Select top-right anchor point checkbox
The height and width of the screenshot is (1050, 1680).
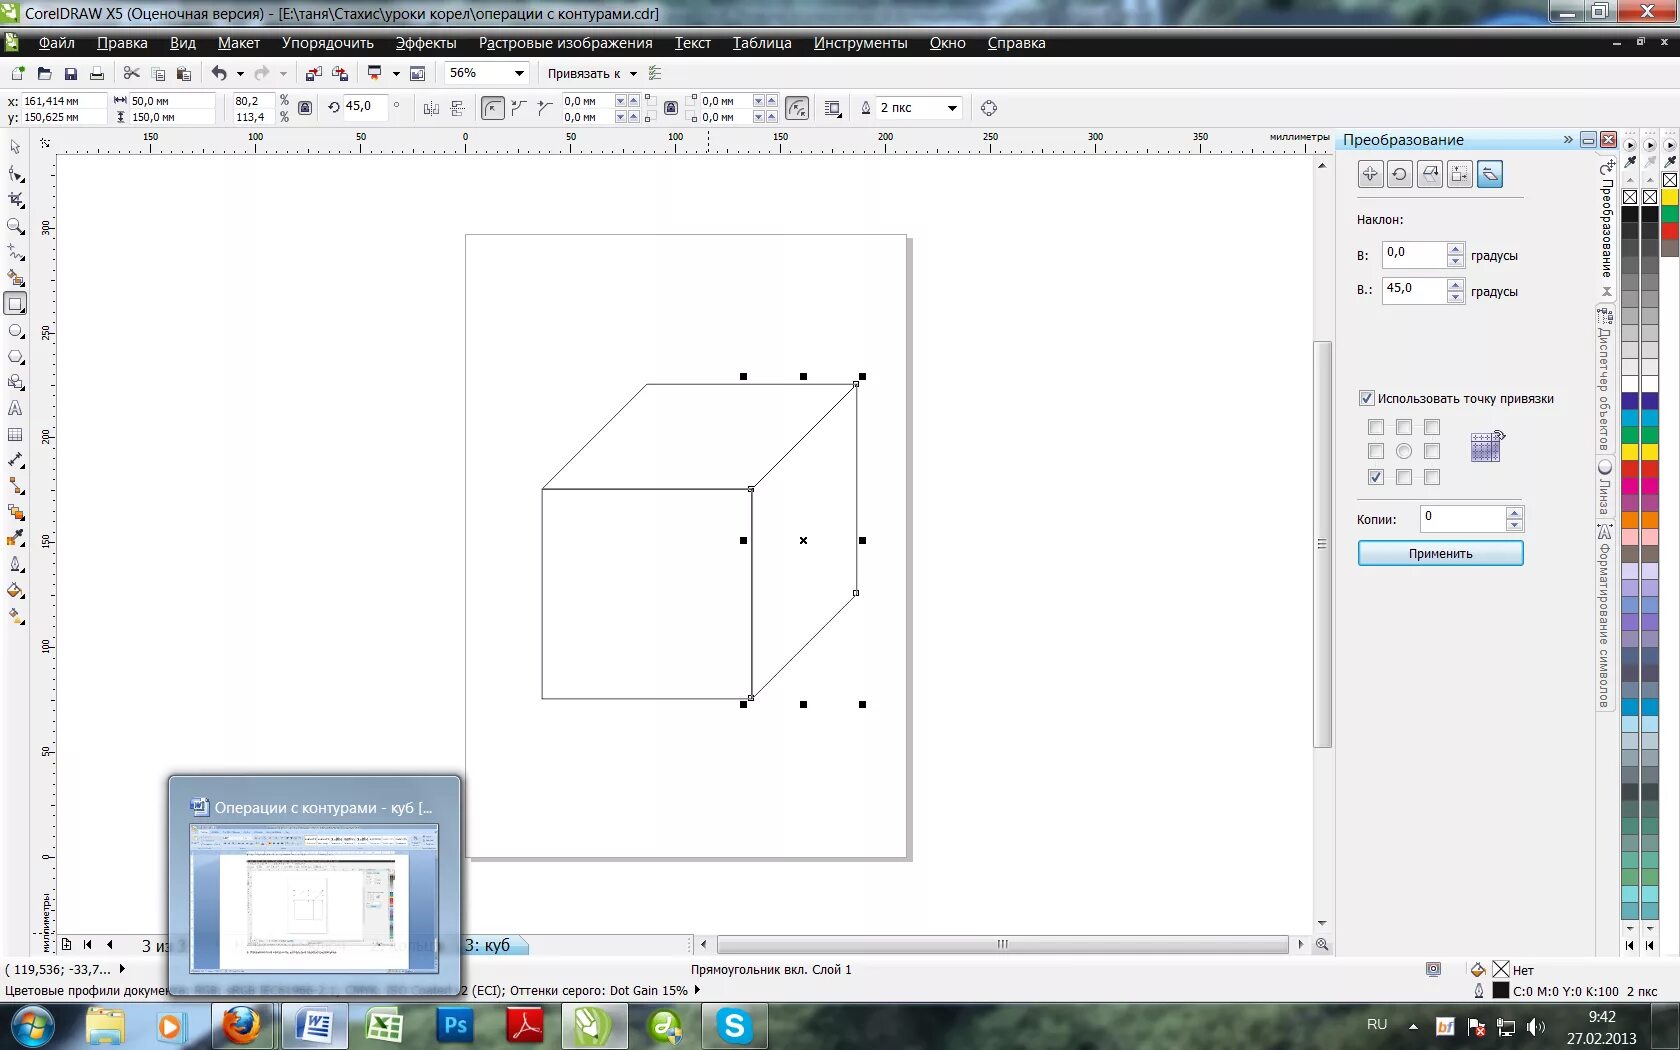1432,427
